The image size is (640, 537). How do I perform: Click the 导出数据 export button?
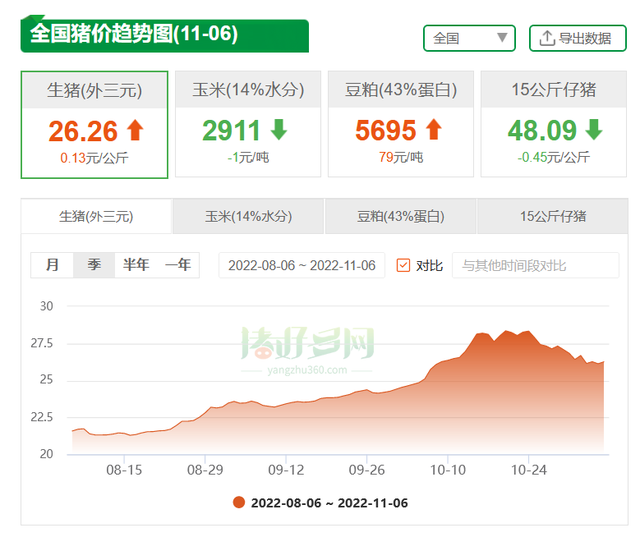[577, 38]
